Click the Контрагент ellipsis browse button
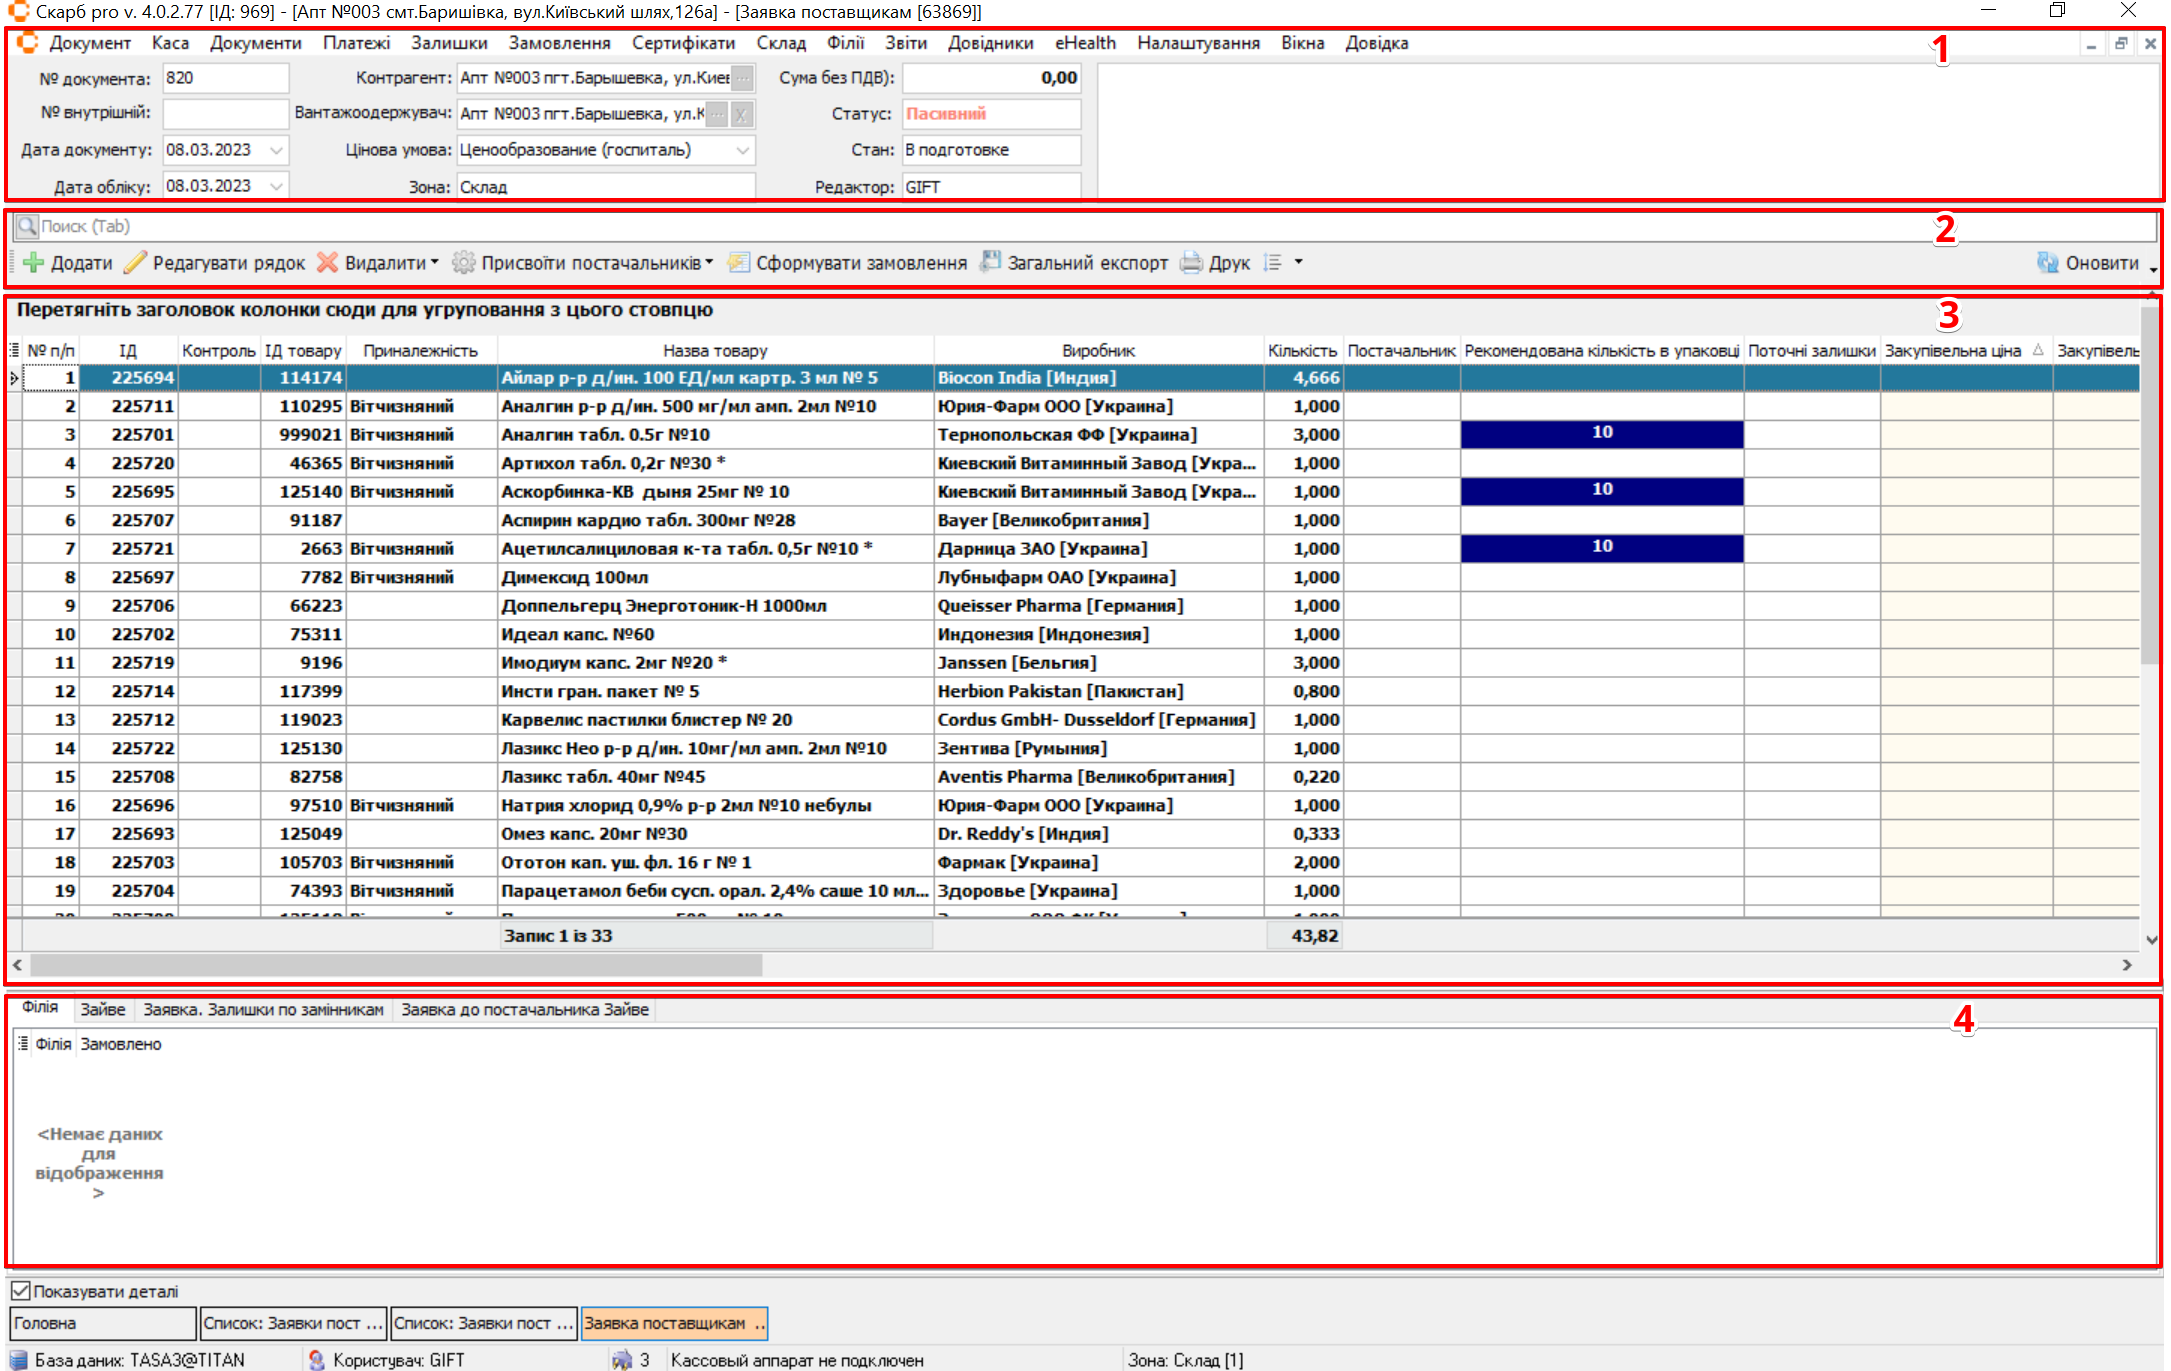Screen dimensions: 2171x1371 coord(742,78)
